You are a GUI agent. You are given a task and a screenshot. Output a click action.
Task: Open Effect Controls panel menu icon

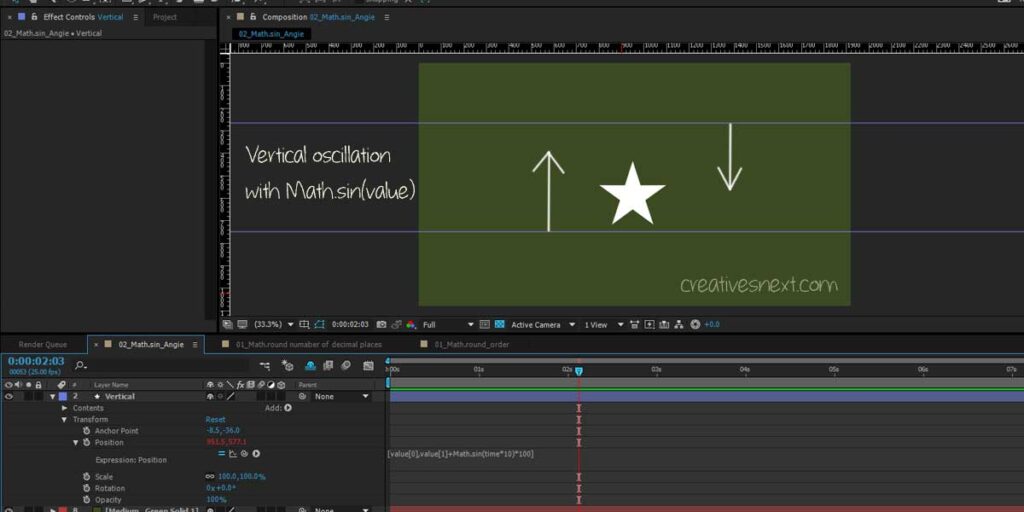(x=135, y=17)
